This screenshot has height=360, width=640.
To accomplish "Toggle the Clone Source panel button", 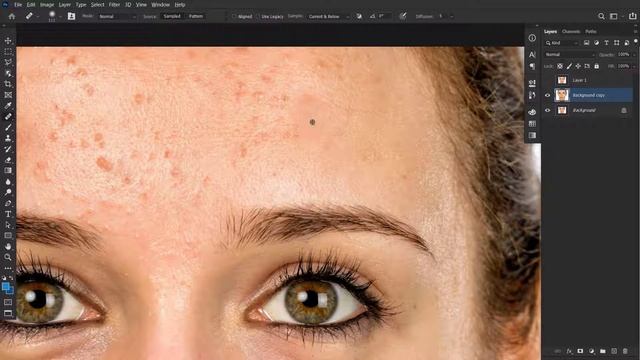I will click(x=71, y=16).
